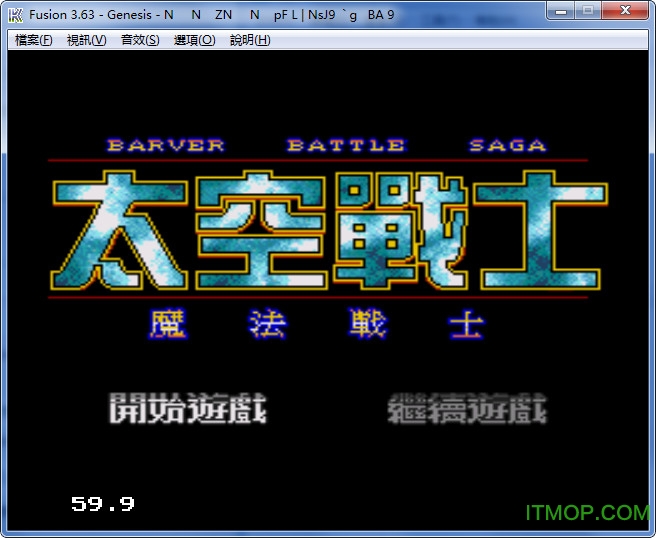Screen dimensions: 656x538
Task: Click the 59.9 FPS counter
Action: 103,504
